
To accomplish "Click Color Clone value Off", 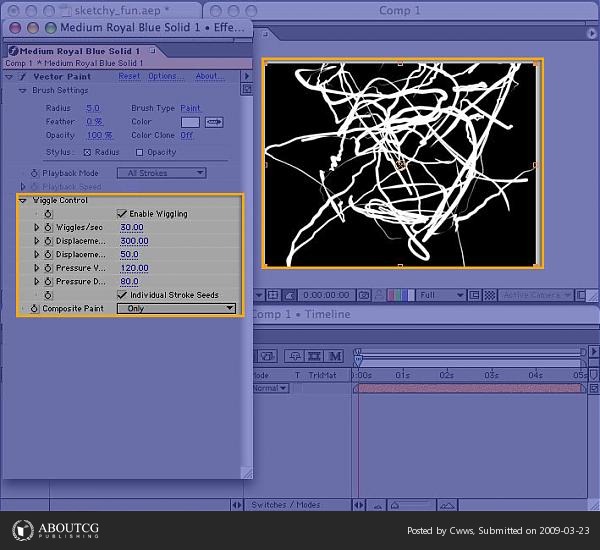I will click(187, 135).
